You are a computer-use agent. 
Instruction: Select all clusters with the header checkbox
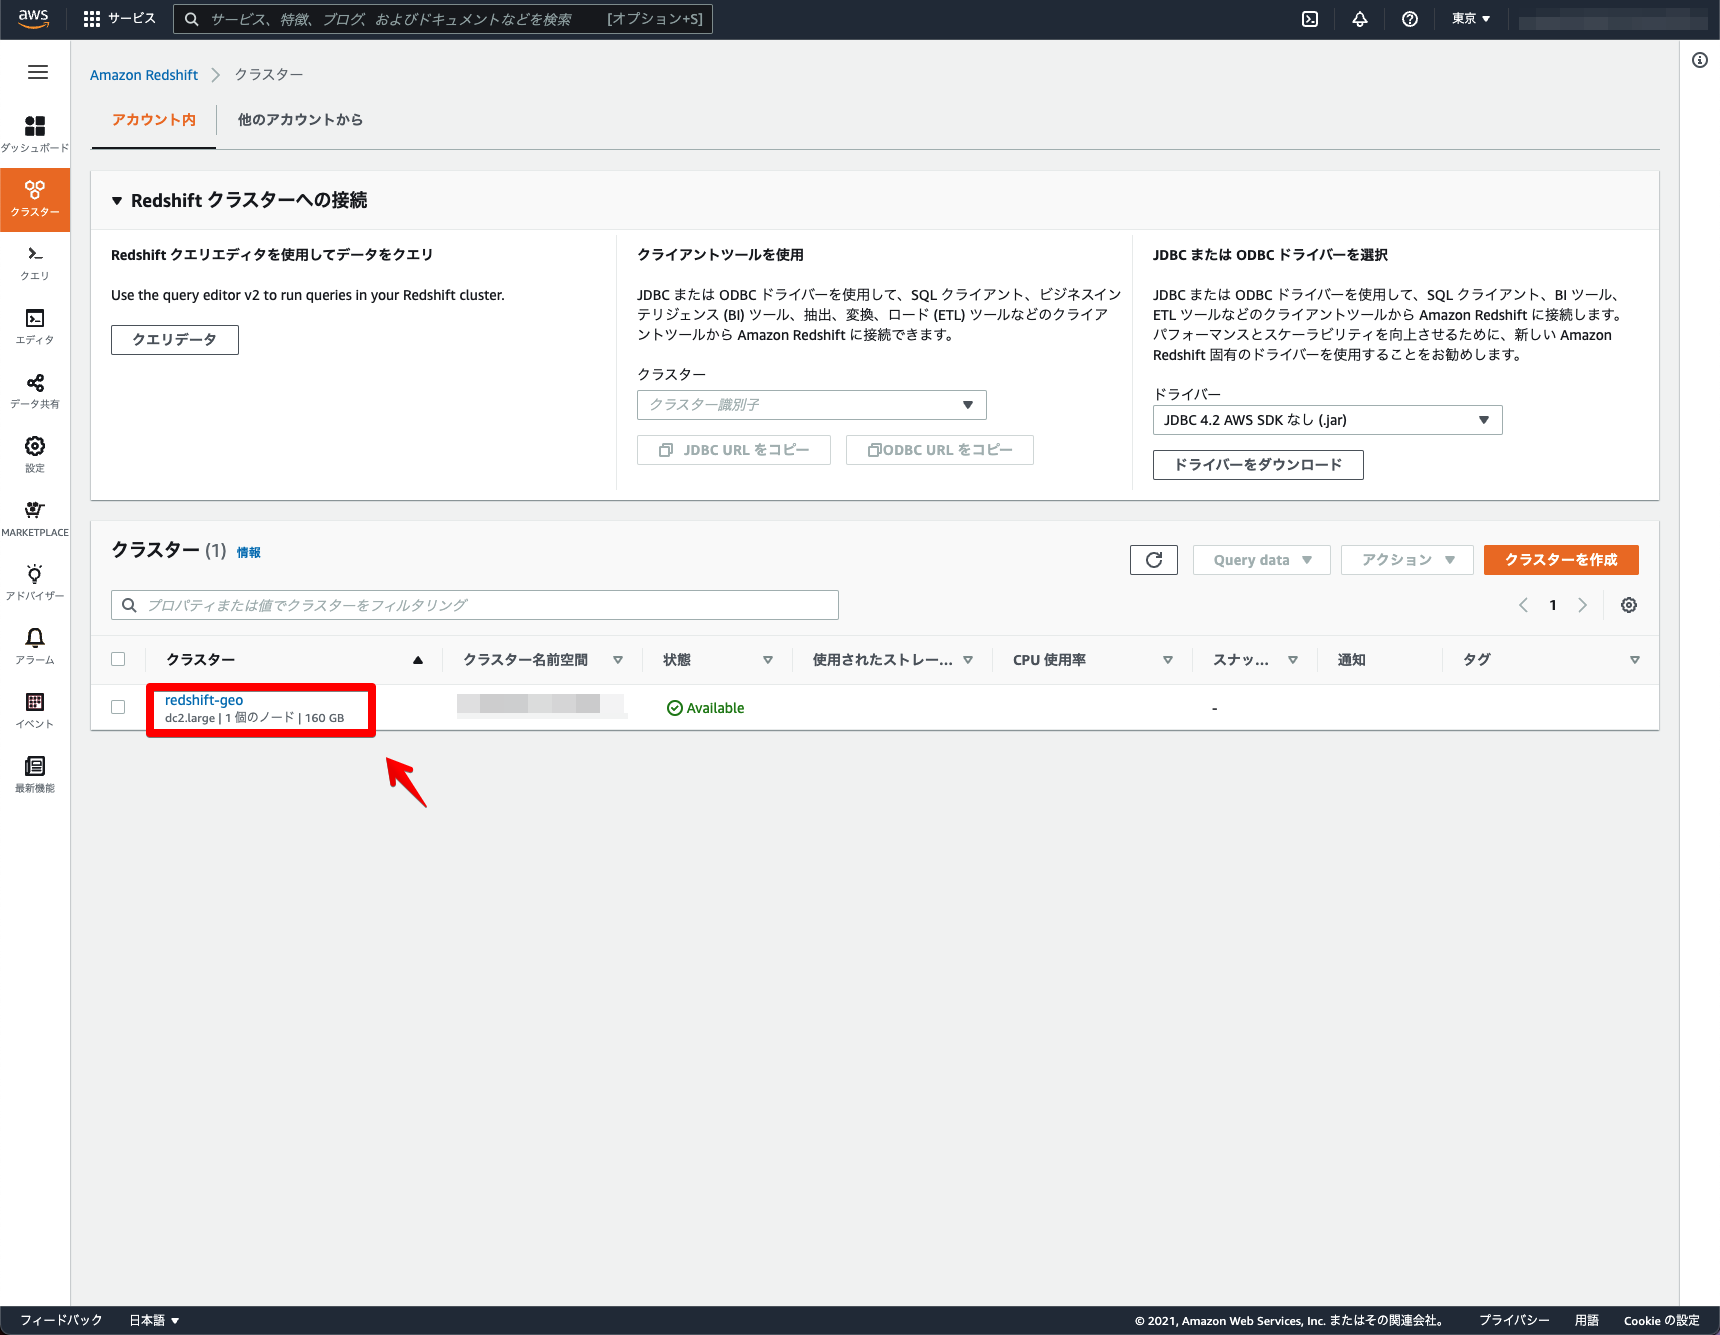coord(118,659)
